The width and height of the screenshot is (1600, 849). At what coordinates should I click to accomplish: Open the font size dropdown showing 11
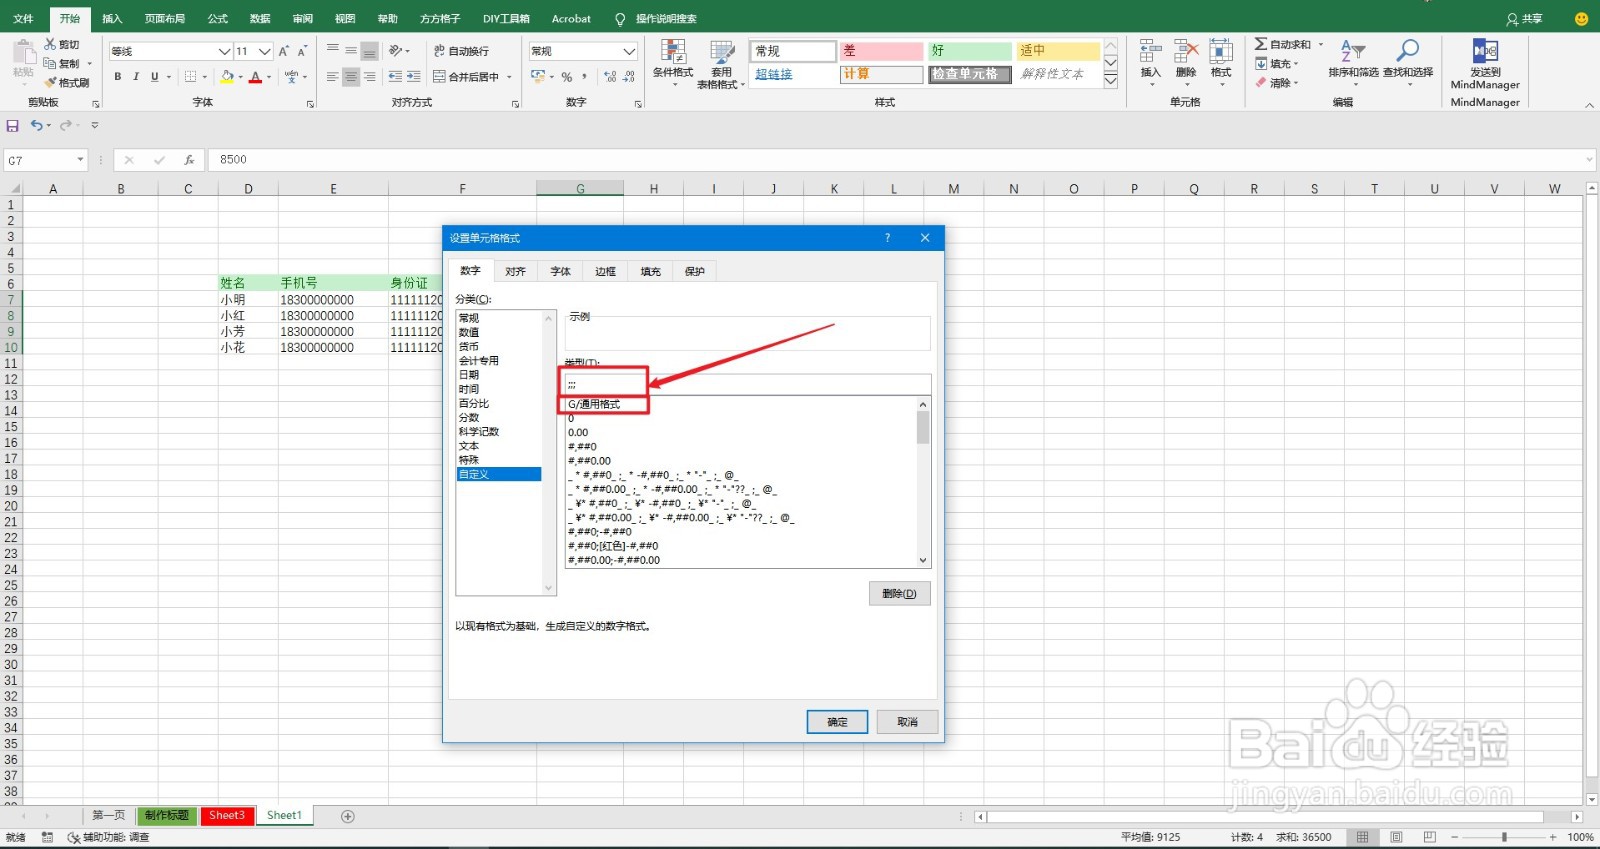pos(265,51)
